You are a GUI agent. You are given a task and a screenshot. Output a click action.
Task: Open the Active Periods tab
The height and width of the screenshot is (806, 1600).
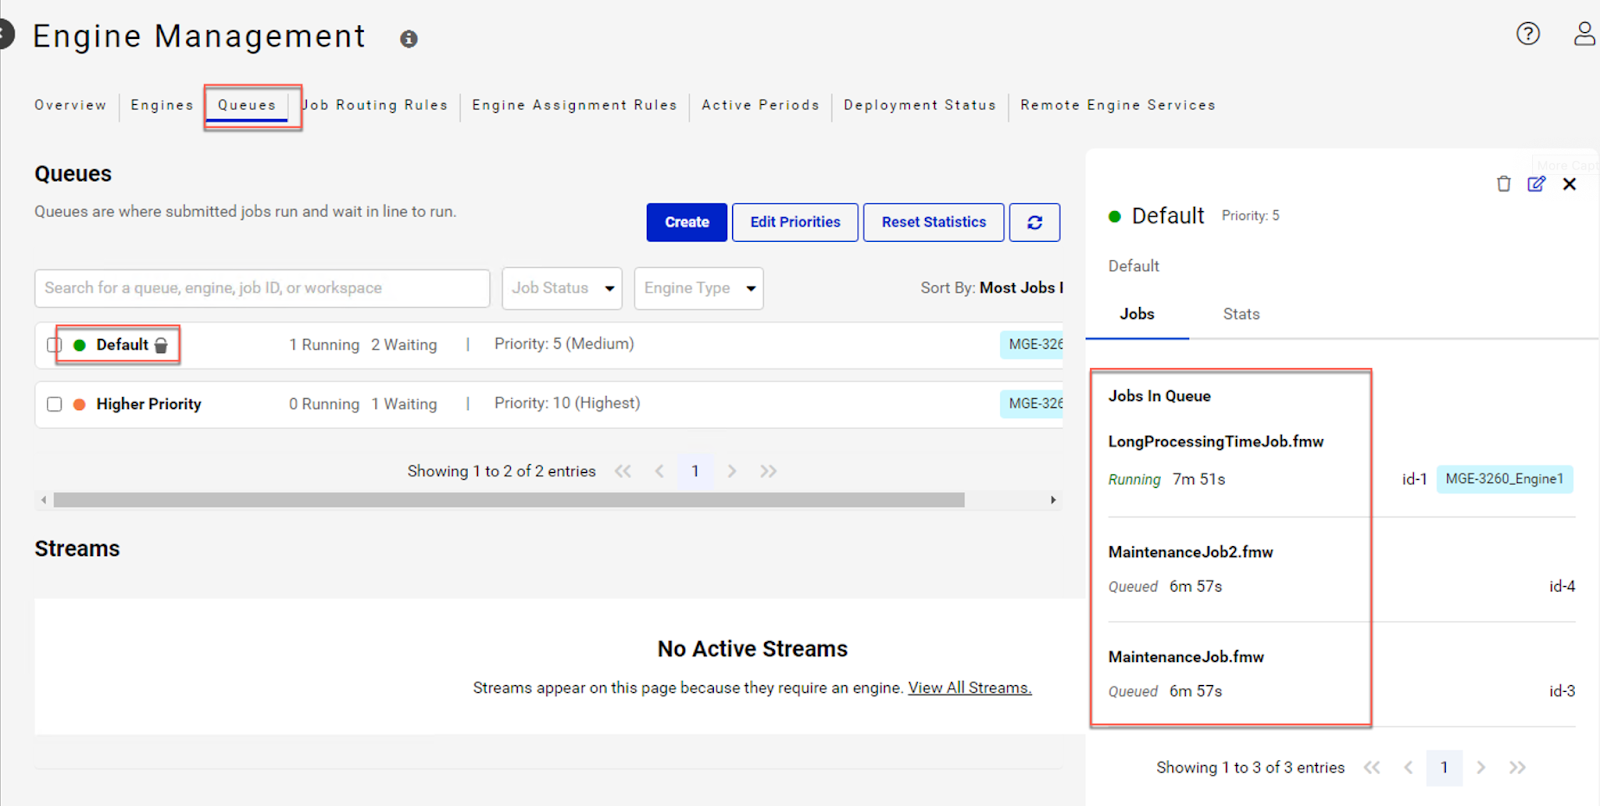tap(761, 105)
